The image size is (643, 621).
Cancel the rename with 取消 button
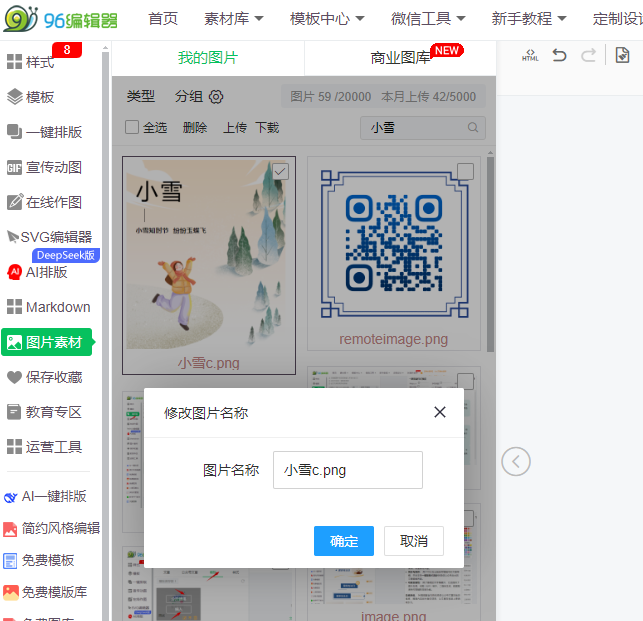pos(413,541)
